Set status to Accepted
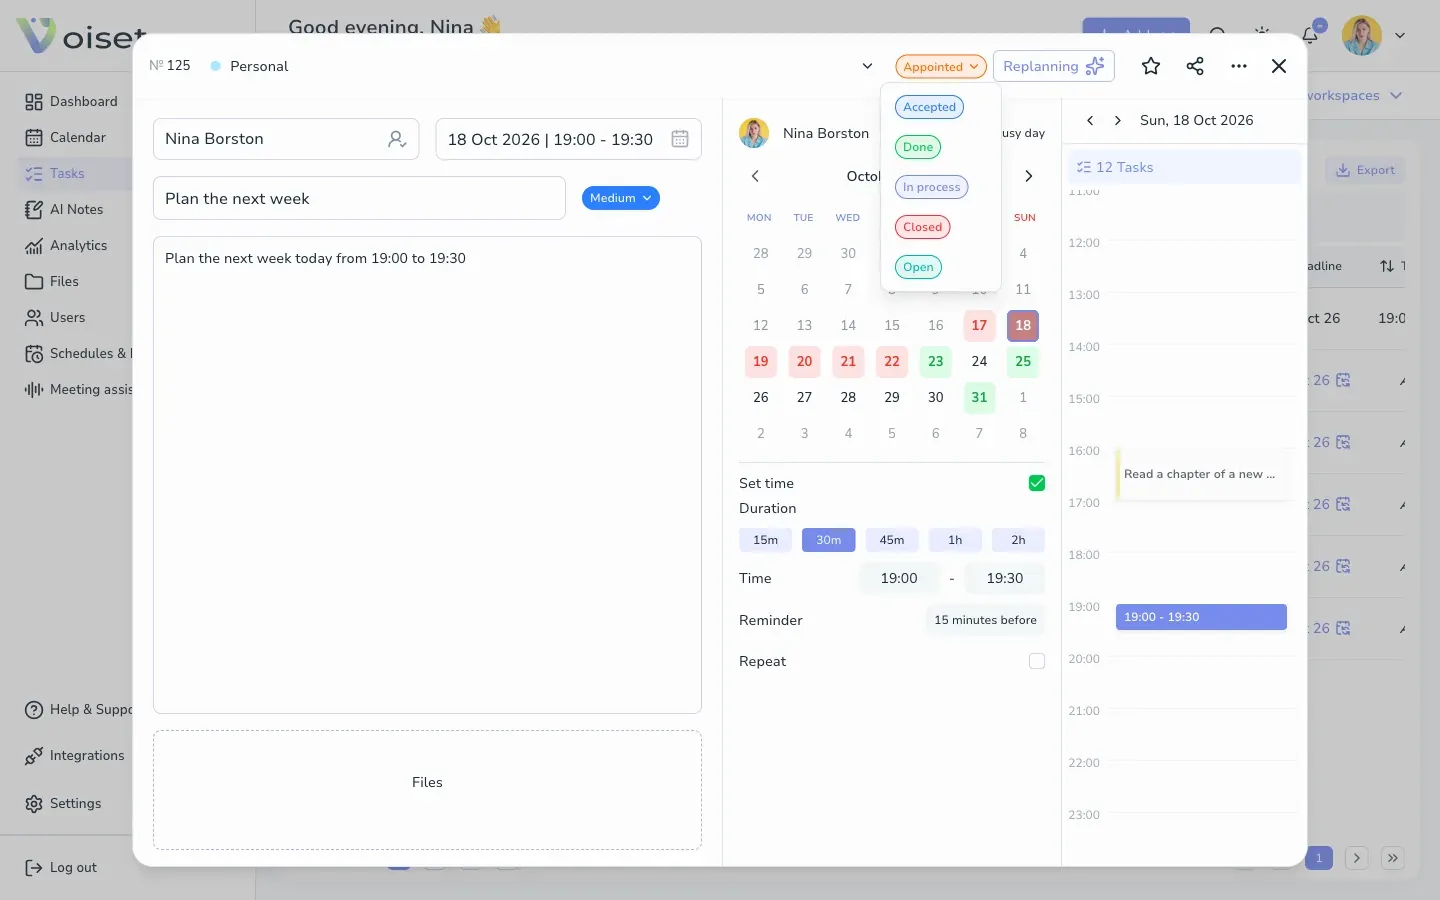Screen dimensions: 1440x900 [x=930, y=107]
